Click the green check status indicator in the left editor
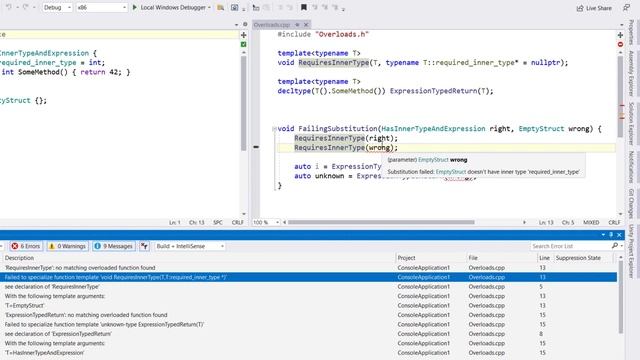The height and width of the screenshot is (360, 640). pyautogui.click(x=244, y=44)
